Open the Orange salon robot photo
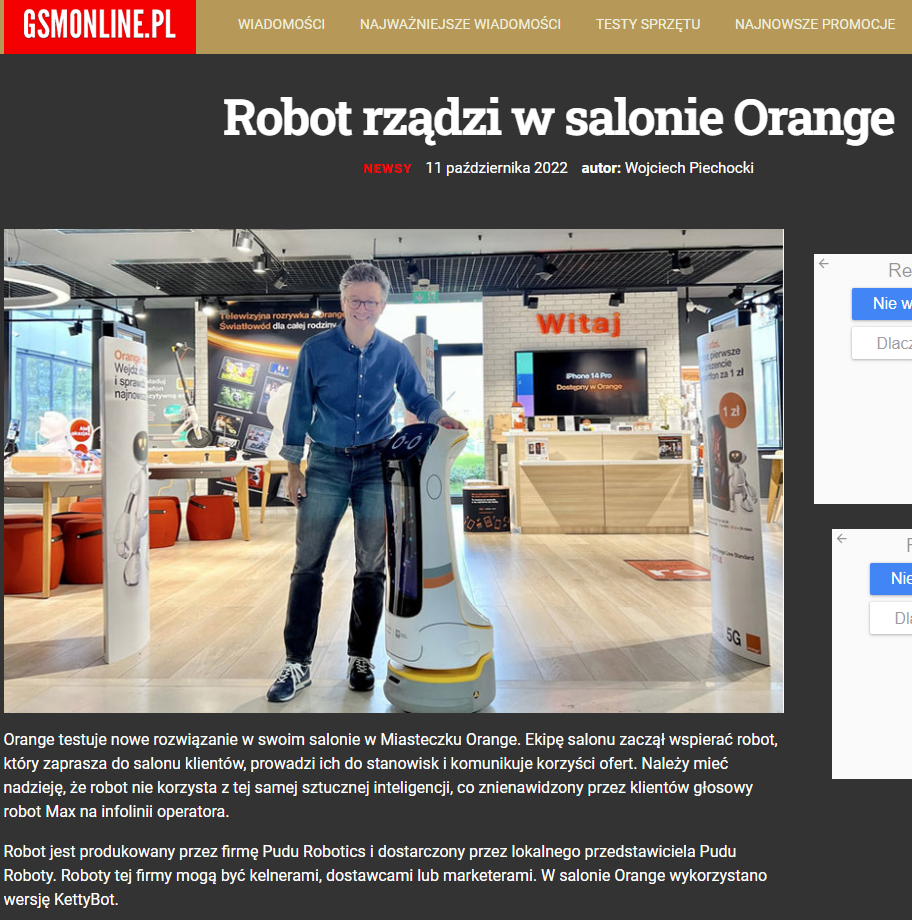Screen dimensions: 912x920 tap(394, 471)
